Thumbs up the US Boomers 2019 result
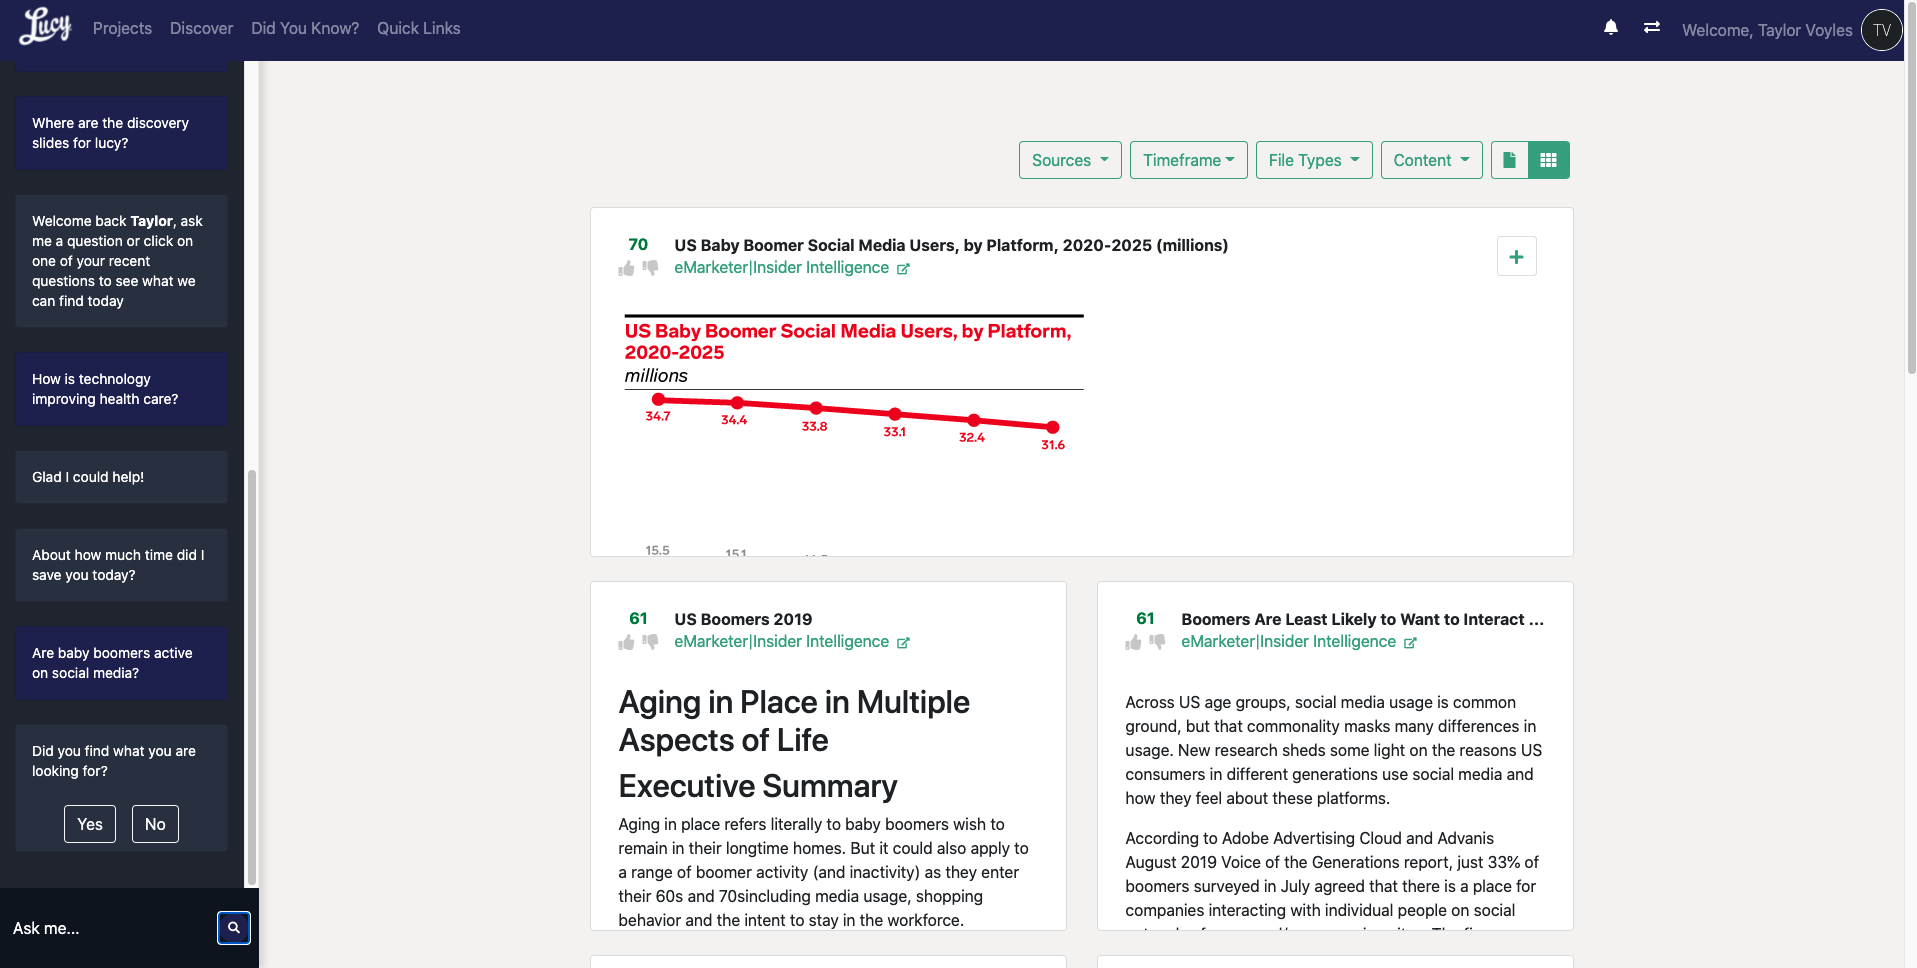 (x=627, y=642)
